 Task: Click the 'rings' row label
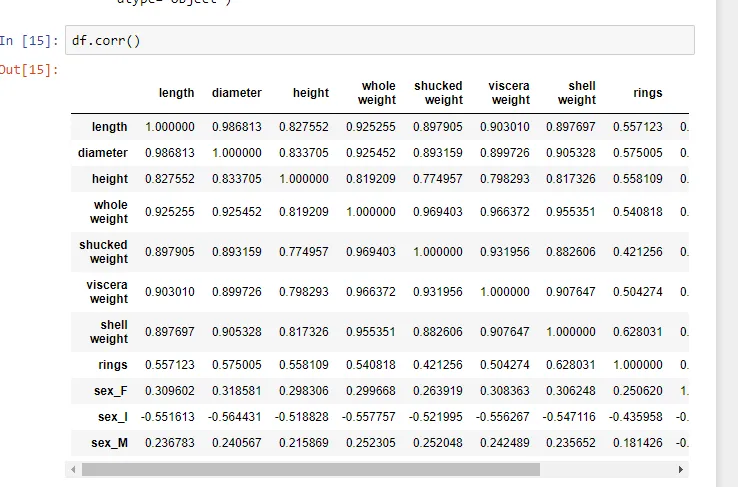click(x=113, y=365)
